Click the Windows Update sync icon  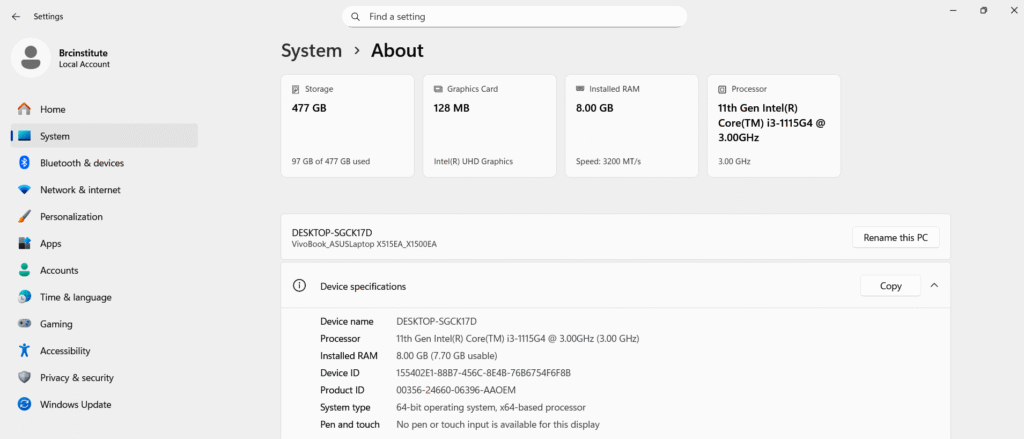click(24, 404)
